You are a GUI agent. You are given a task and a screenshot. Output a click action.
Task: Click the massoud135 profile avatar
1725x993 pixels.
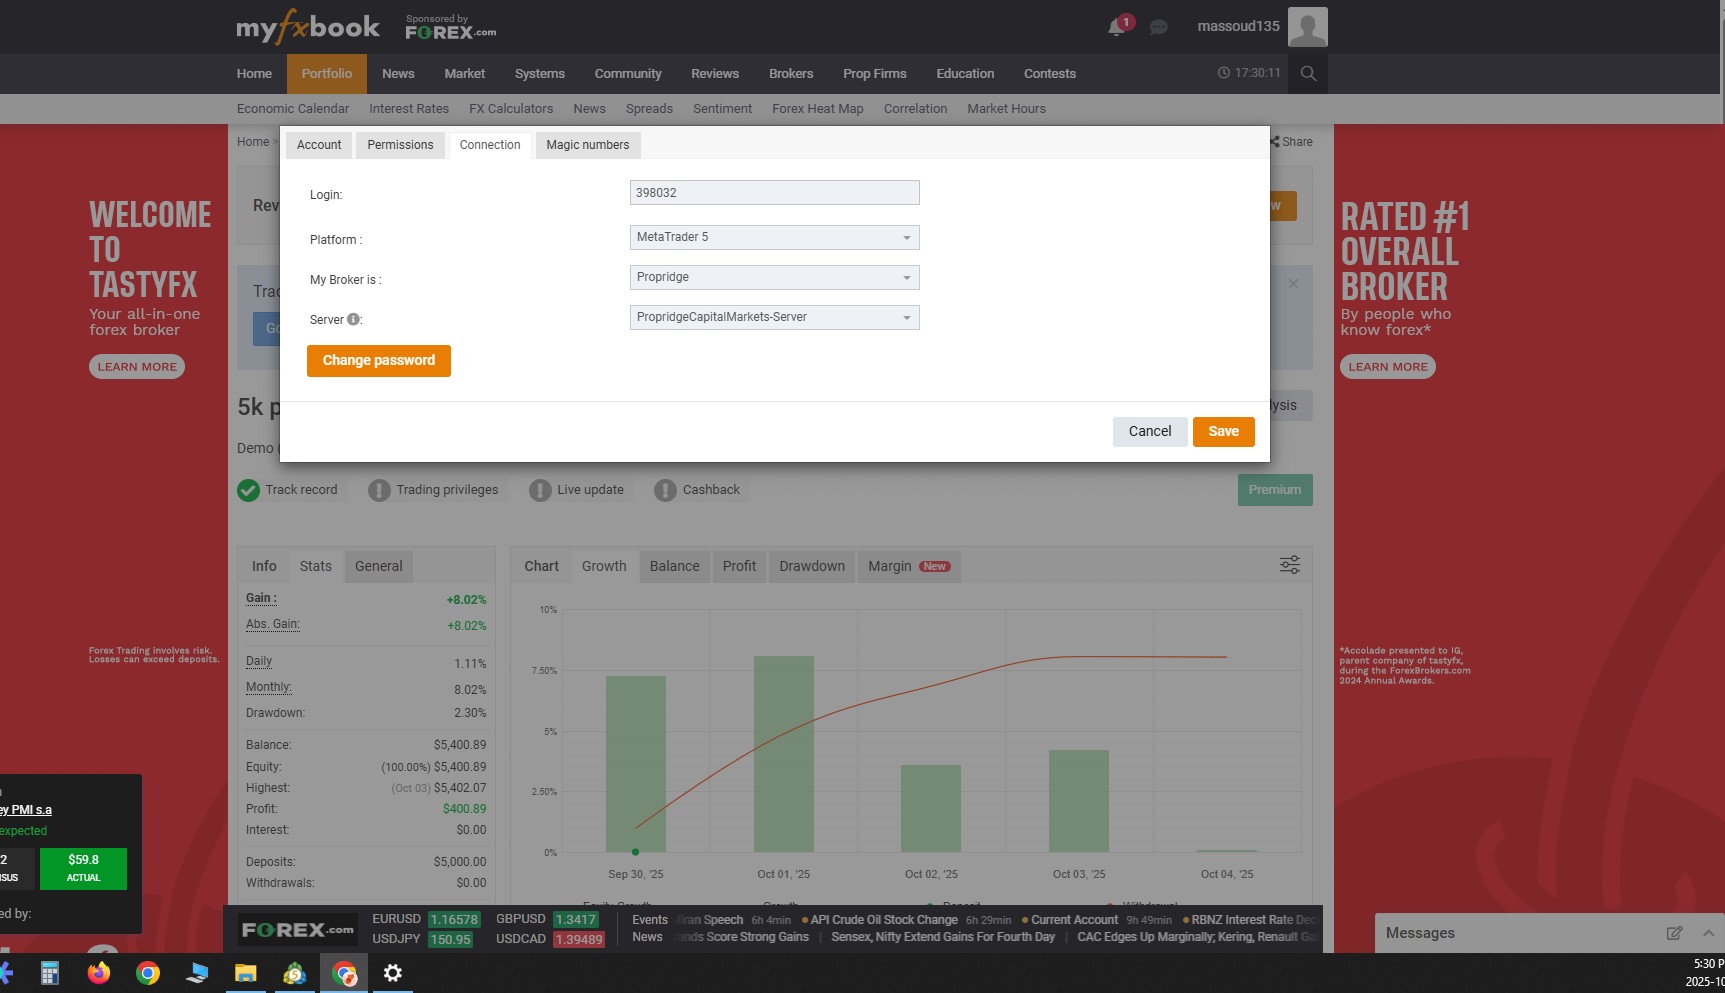(x=1307, y=26)
